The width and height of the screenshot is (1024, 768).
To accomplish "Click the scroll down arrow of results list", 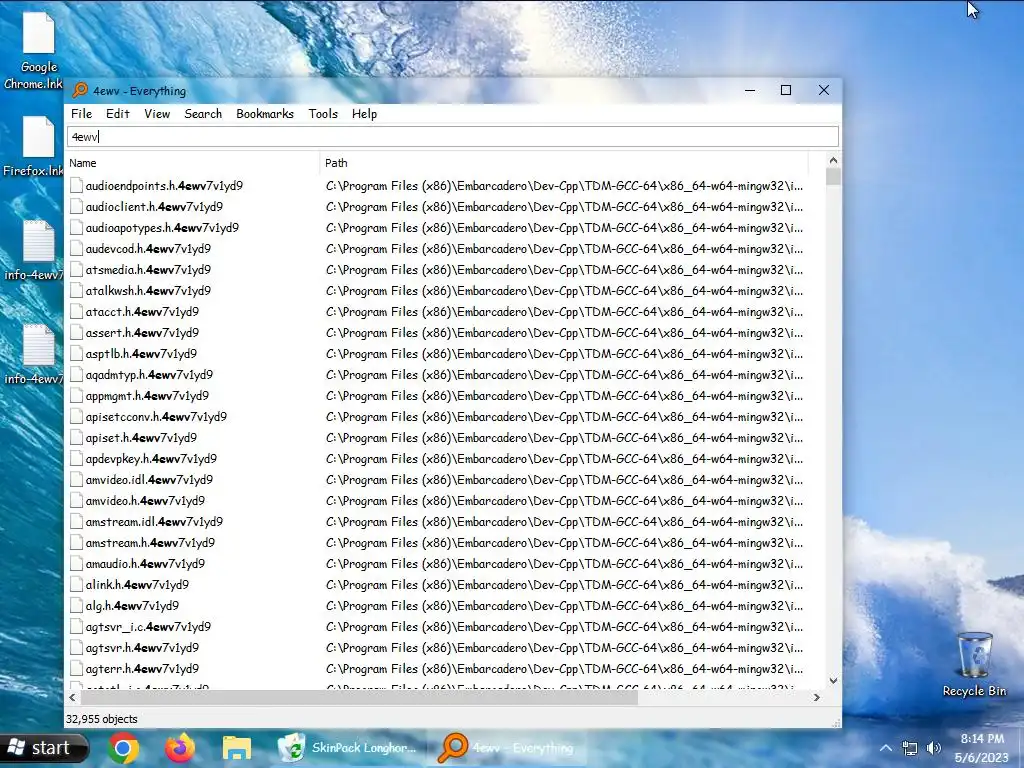I will click(833, 680).
